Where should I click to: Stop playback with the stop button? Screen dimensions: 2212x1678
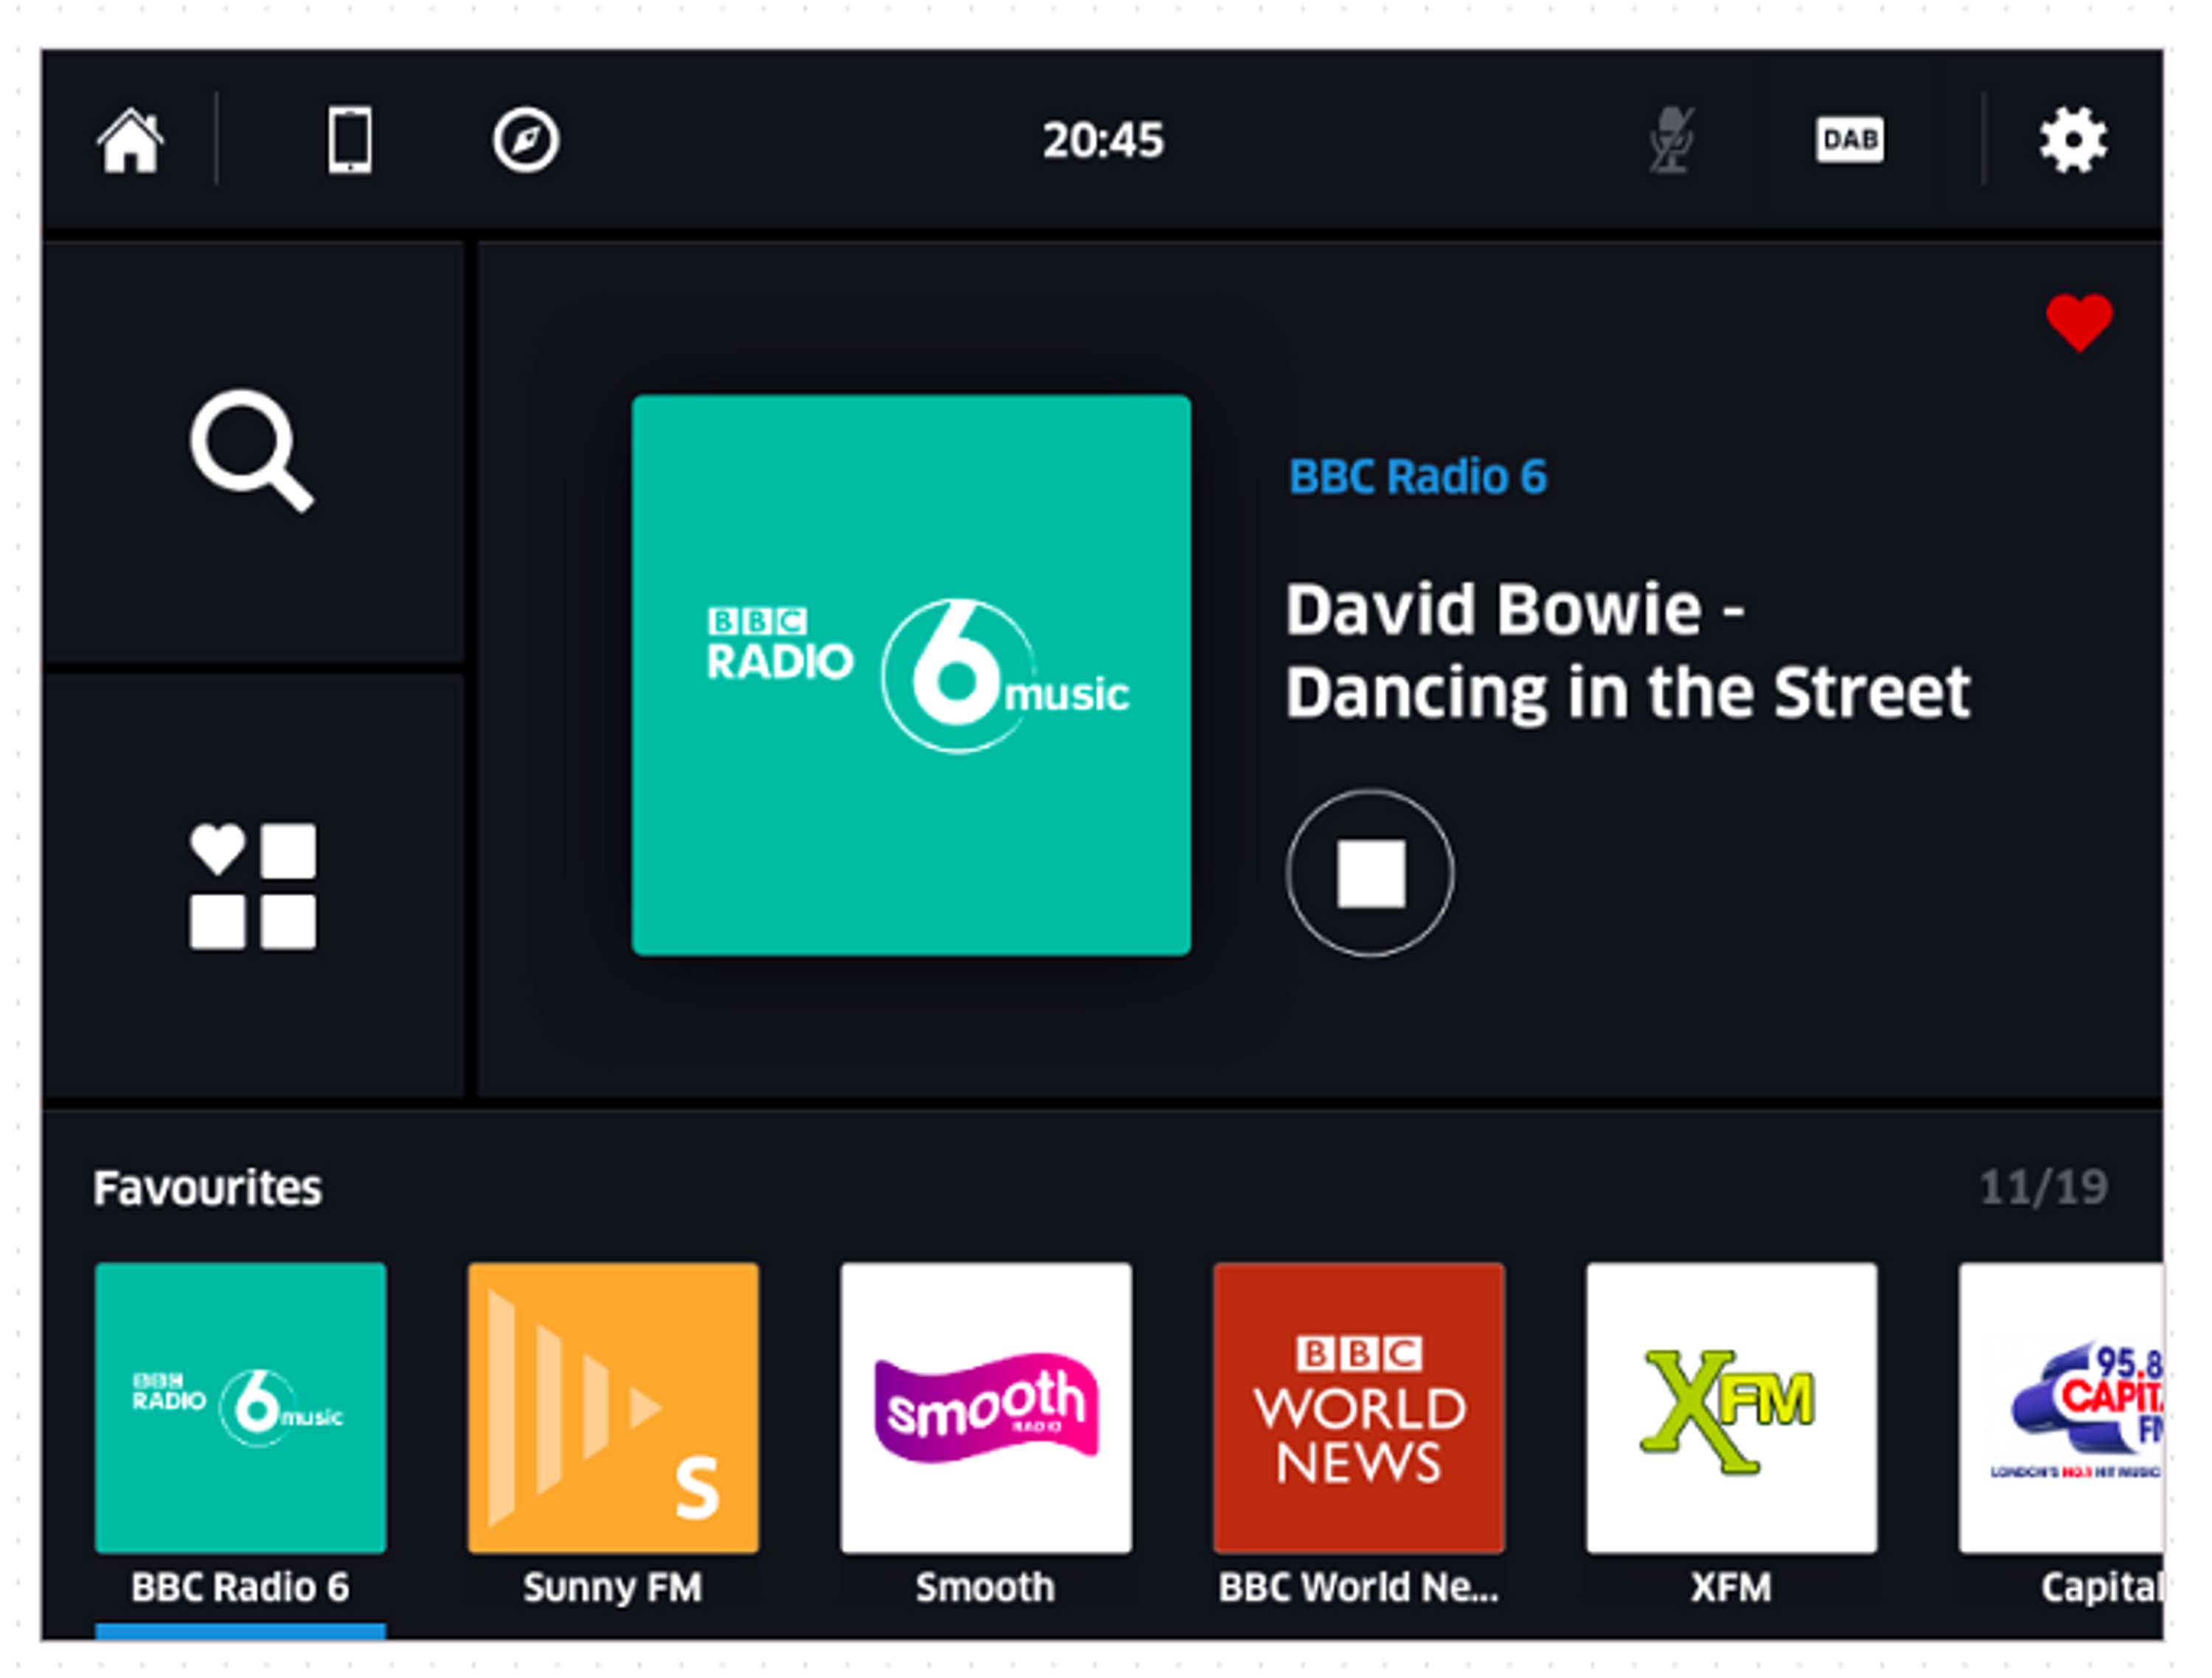[1370, 874]
